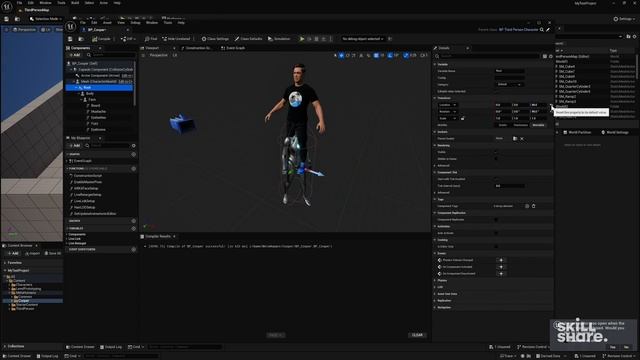Screen dimensions: 640x360
Task: Collapse the Transform section in Details
Action: (x=435, y=98)
